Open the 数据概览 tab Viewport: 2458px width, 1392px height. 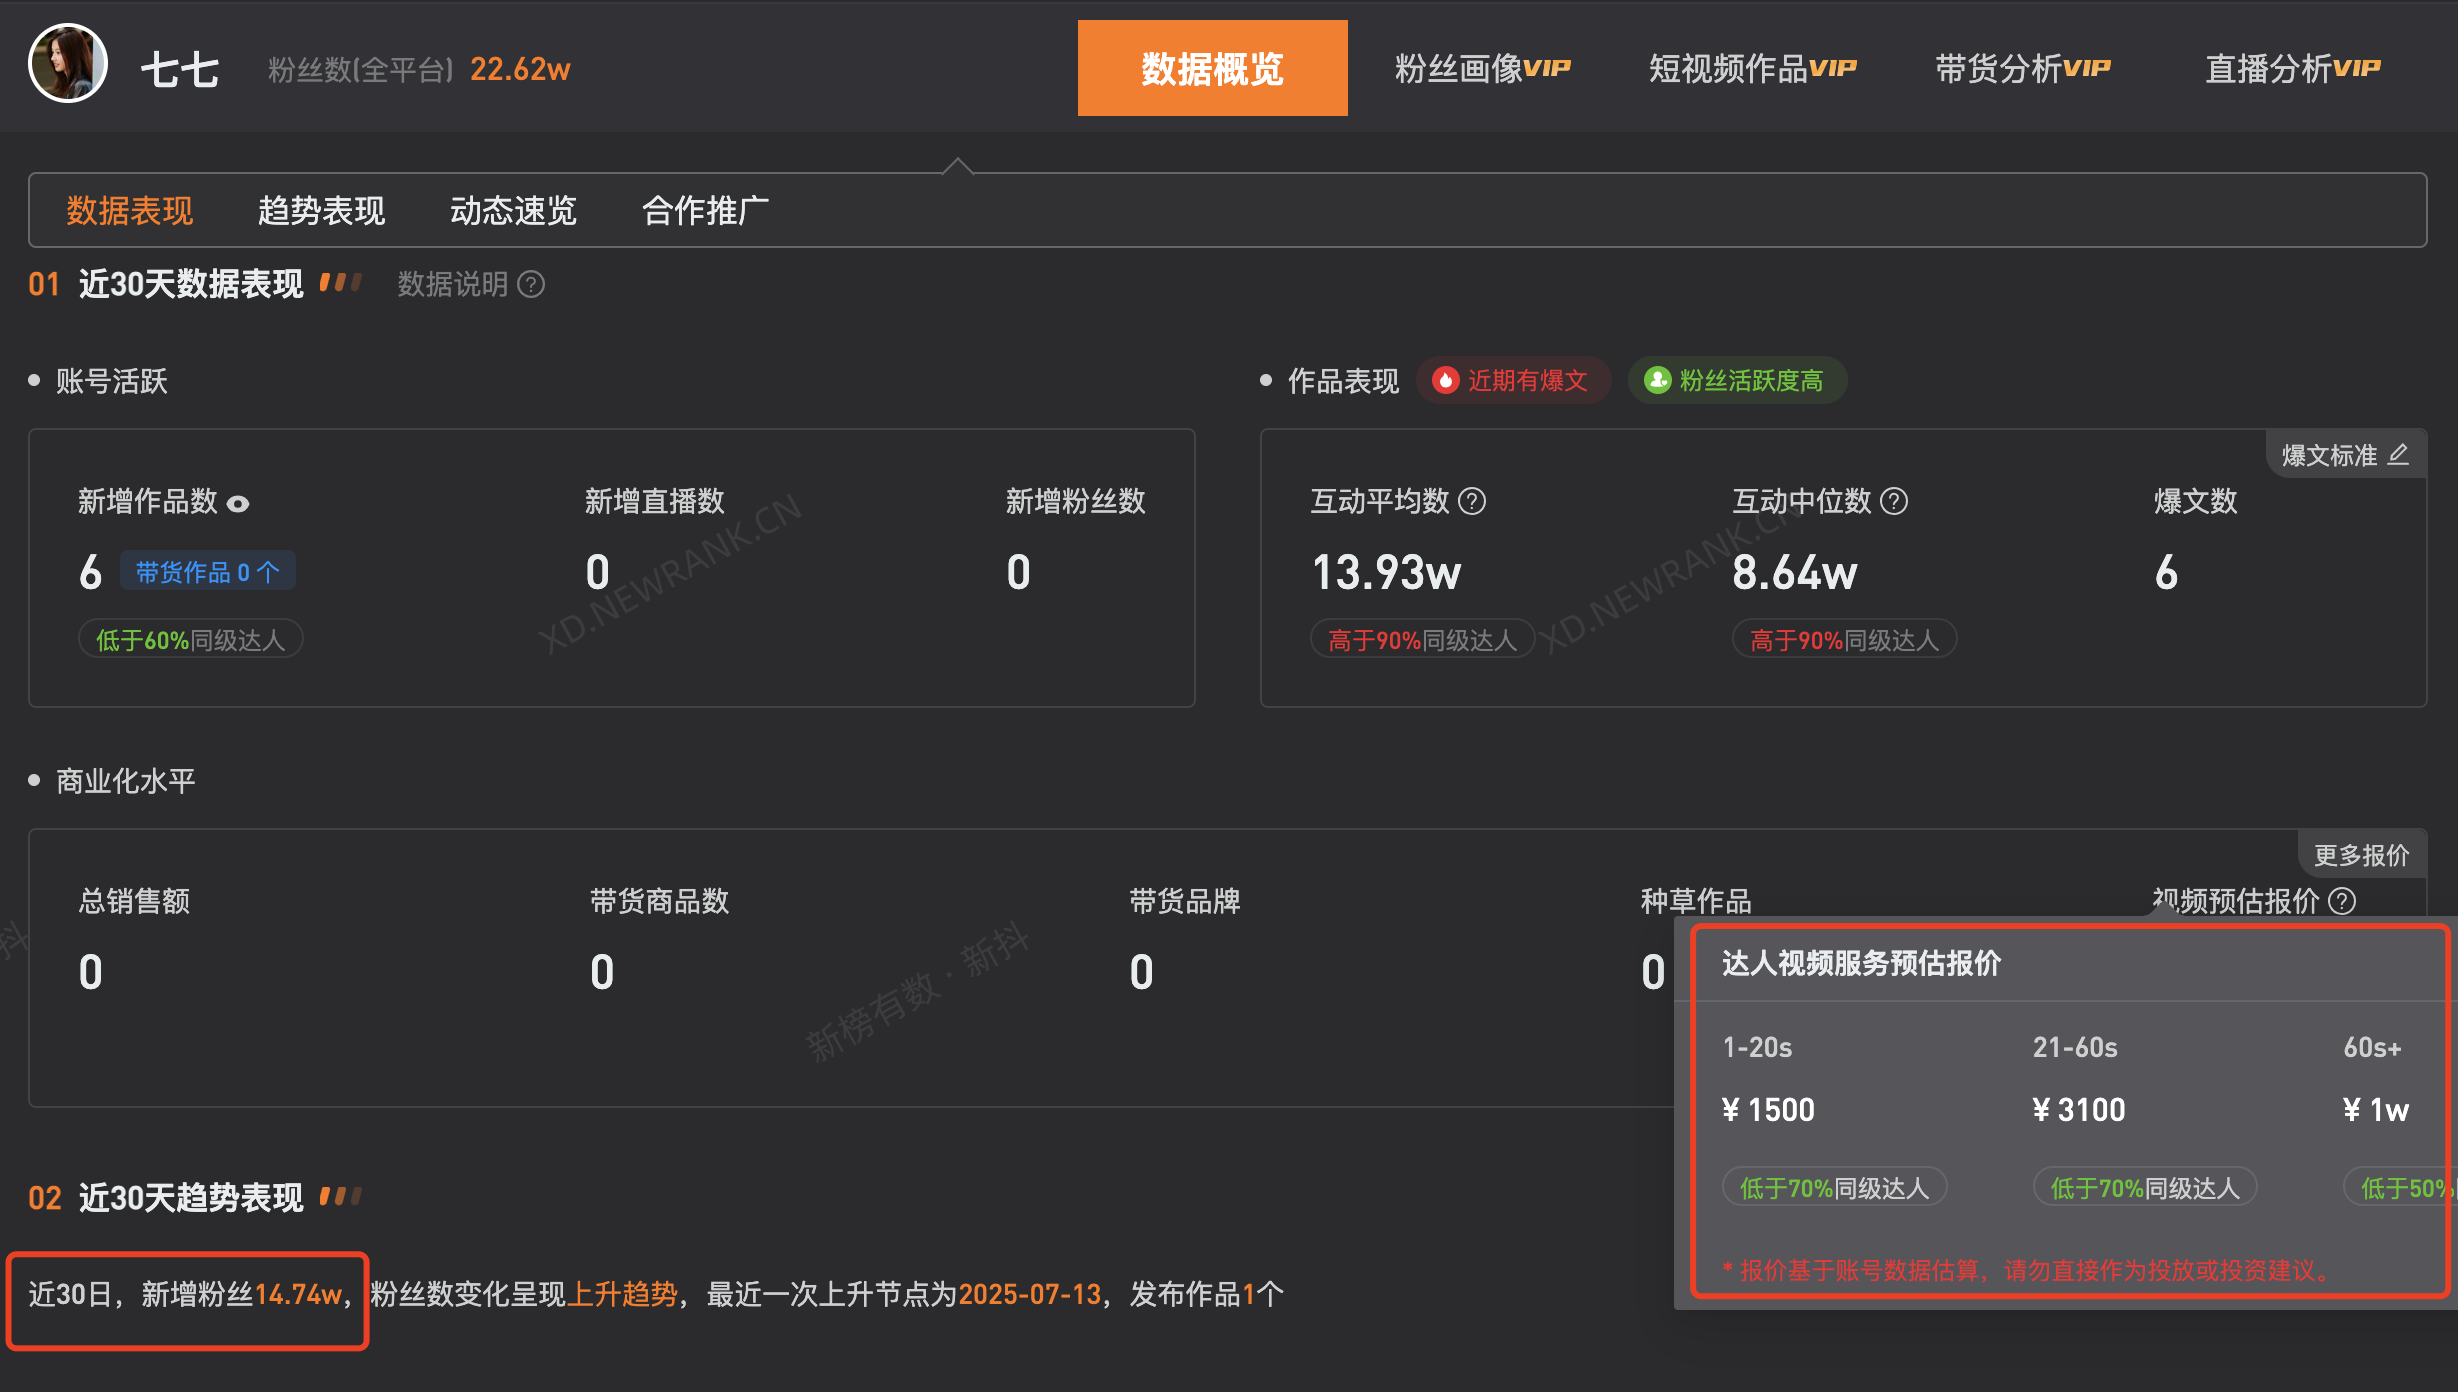pyautogui.click(x=1212, y=68)
